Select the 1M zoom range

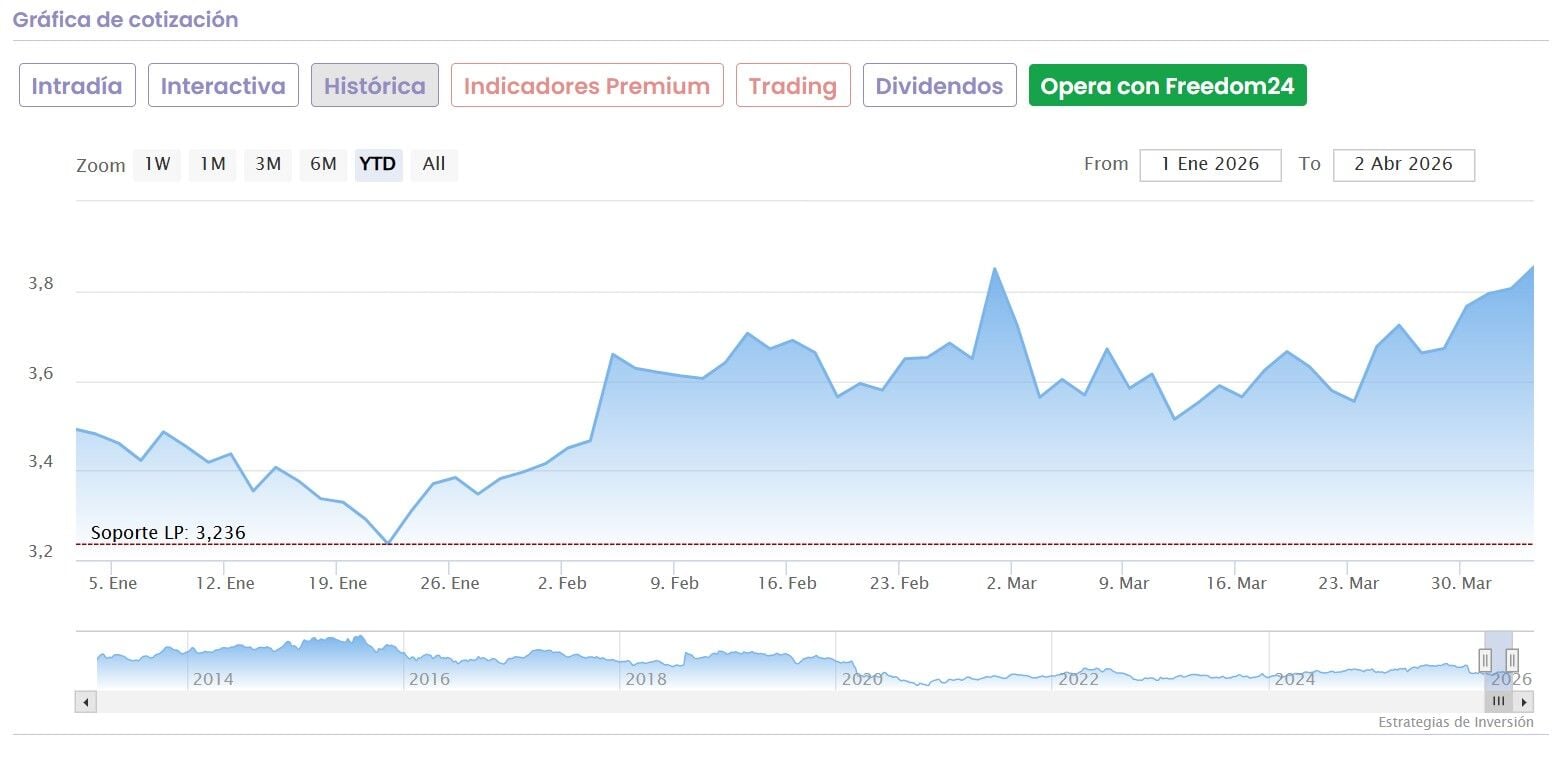coord(212,164)
